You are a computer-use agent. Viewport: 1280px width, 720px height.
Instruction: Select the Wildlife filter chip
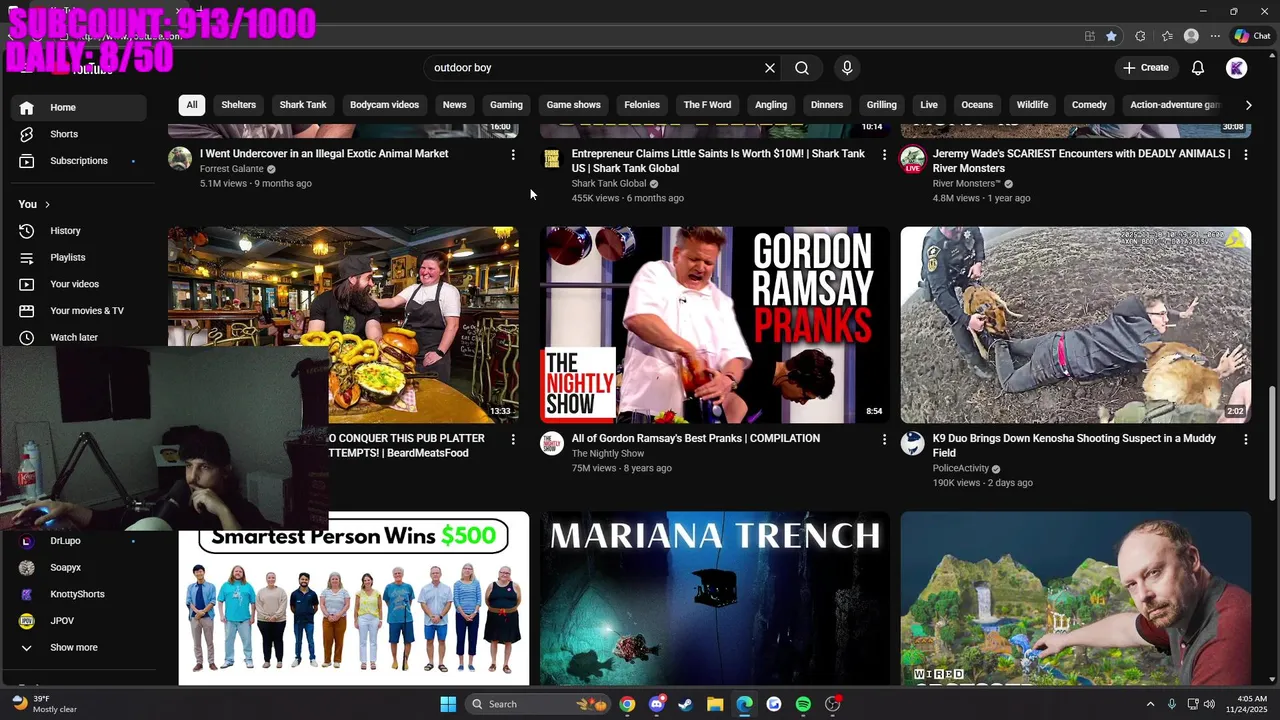1032,105
